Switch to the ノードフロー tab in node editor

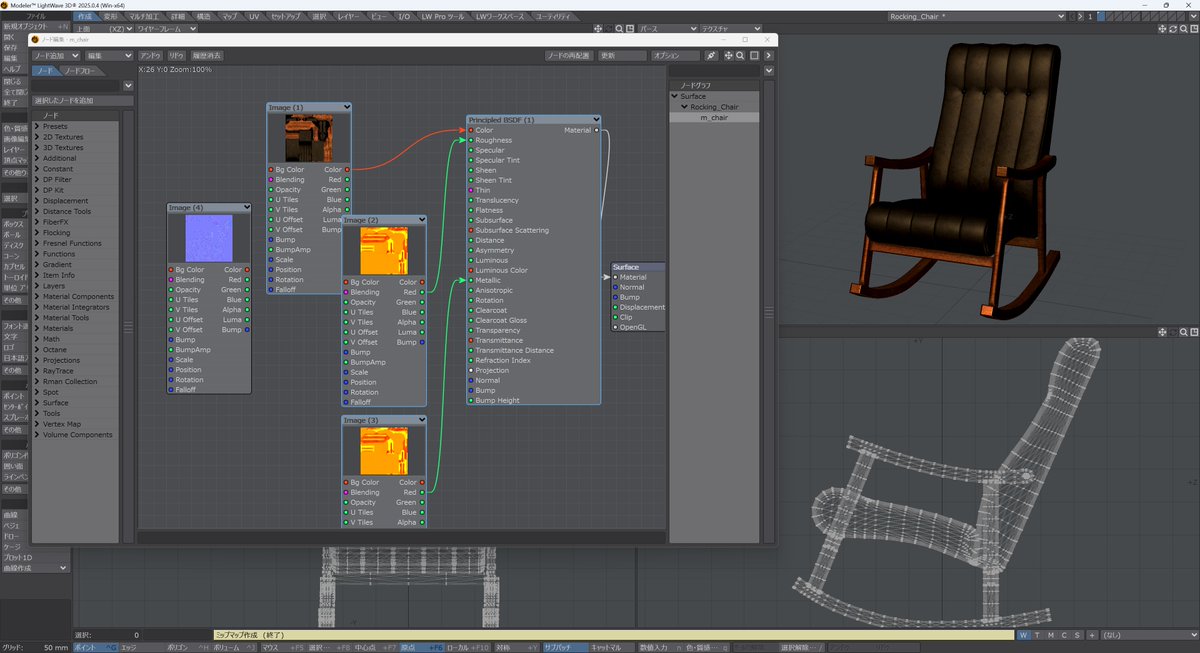click(83, 71)
